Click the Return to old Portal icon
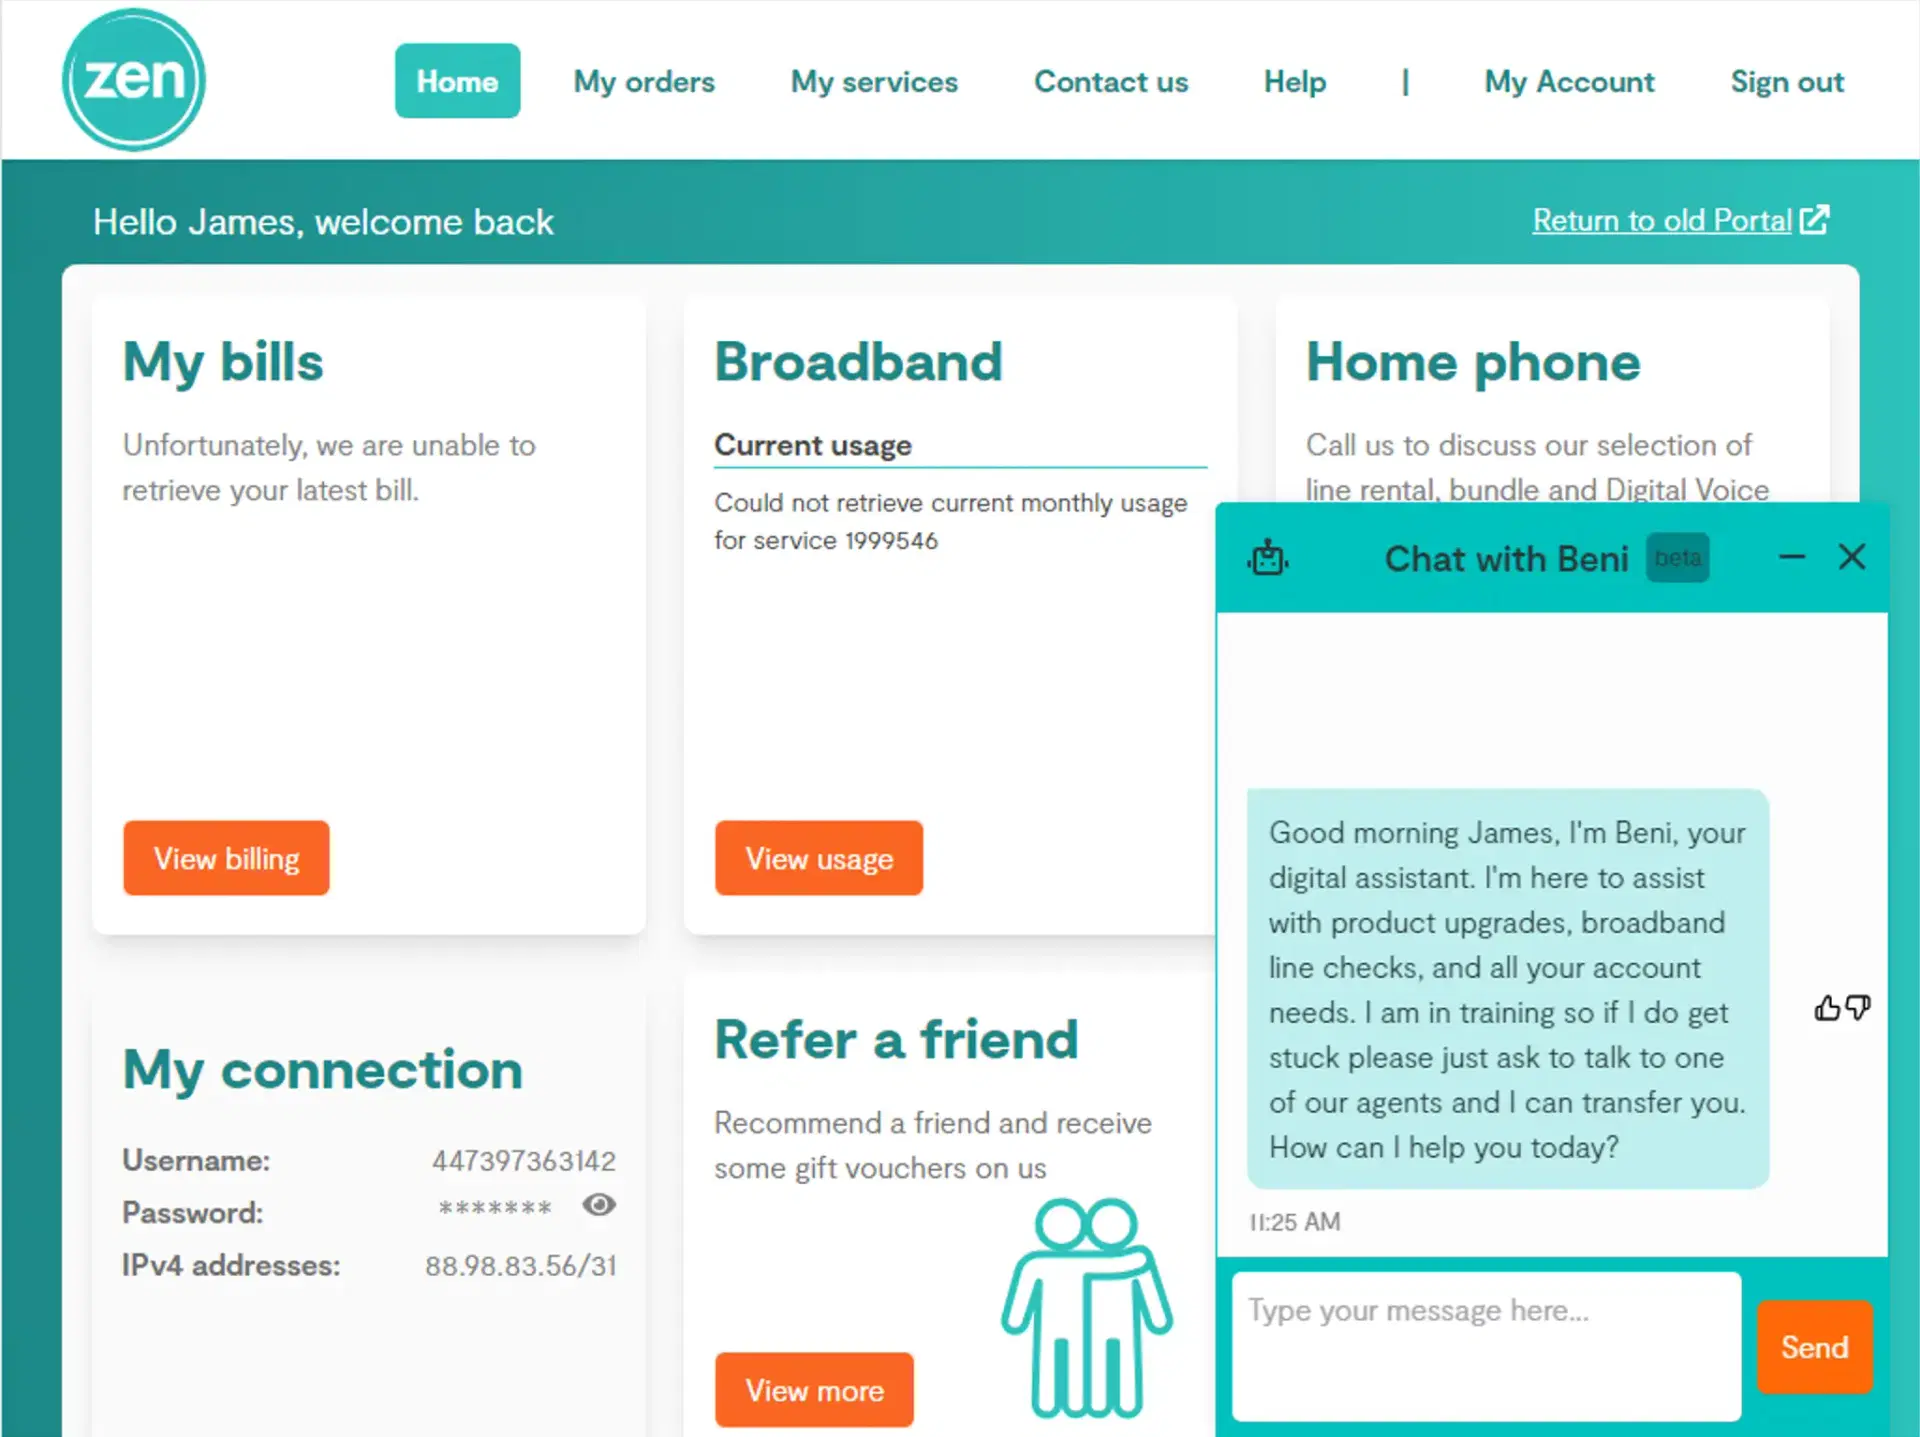 pyautogui.click(x=1817, y=219)
